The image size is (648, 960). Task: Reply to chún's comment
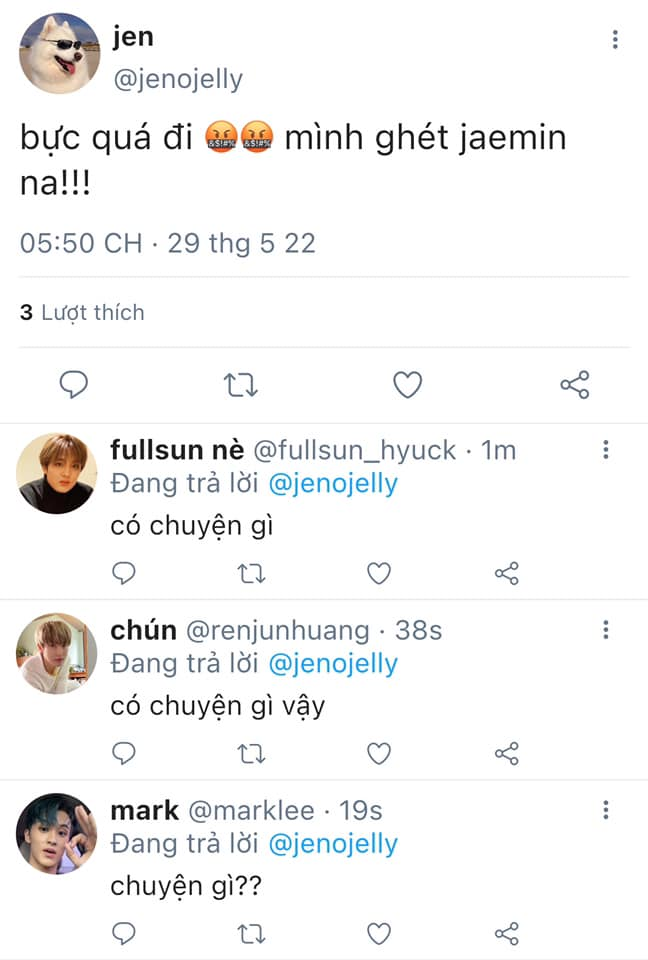pos(123,753)
